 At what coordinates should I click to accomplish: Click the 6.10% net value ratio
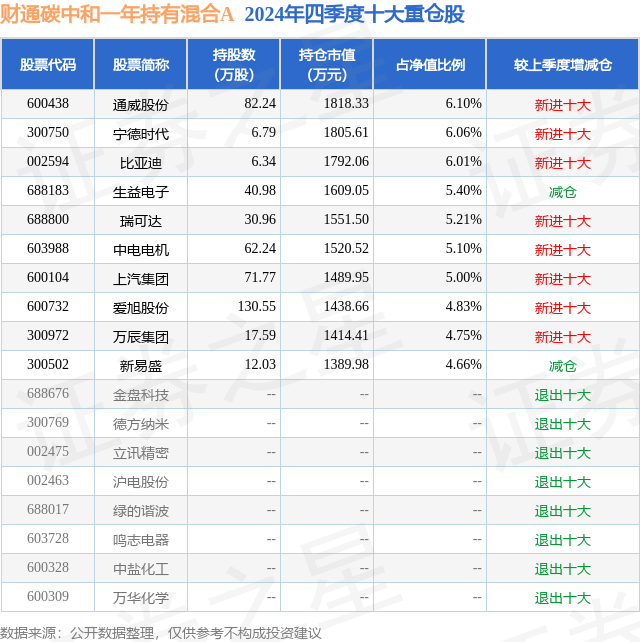click(463, 104)
